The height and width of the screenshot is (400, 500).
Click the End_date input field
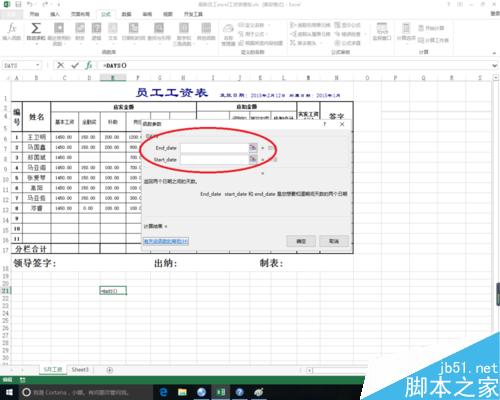coord(214,147)
